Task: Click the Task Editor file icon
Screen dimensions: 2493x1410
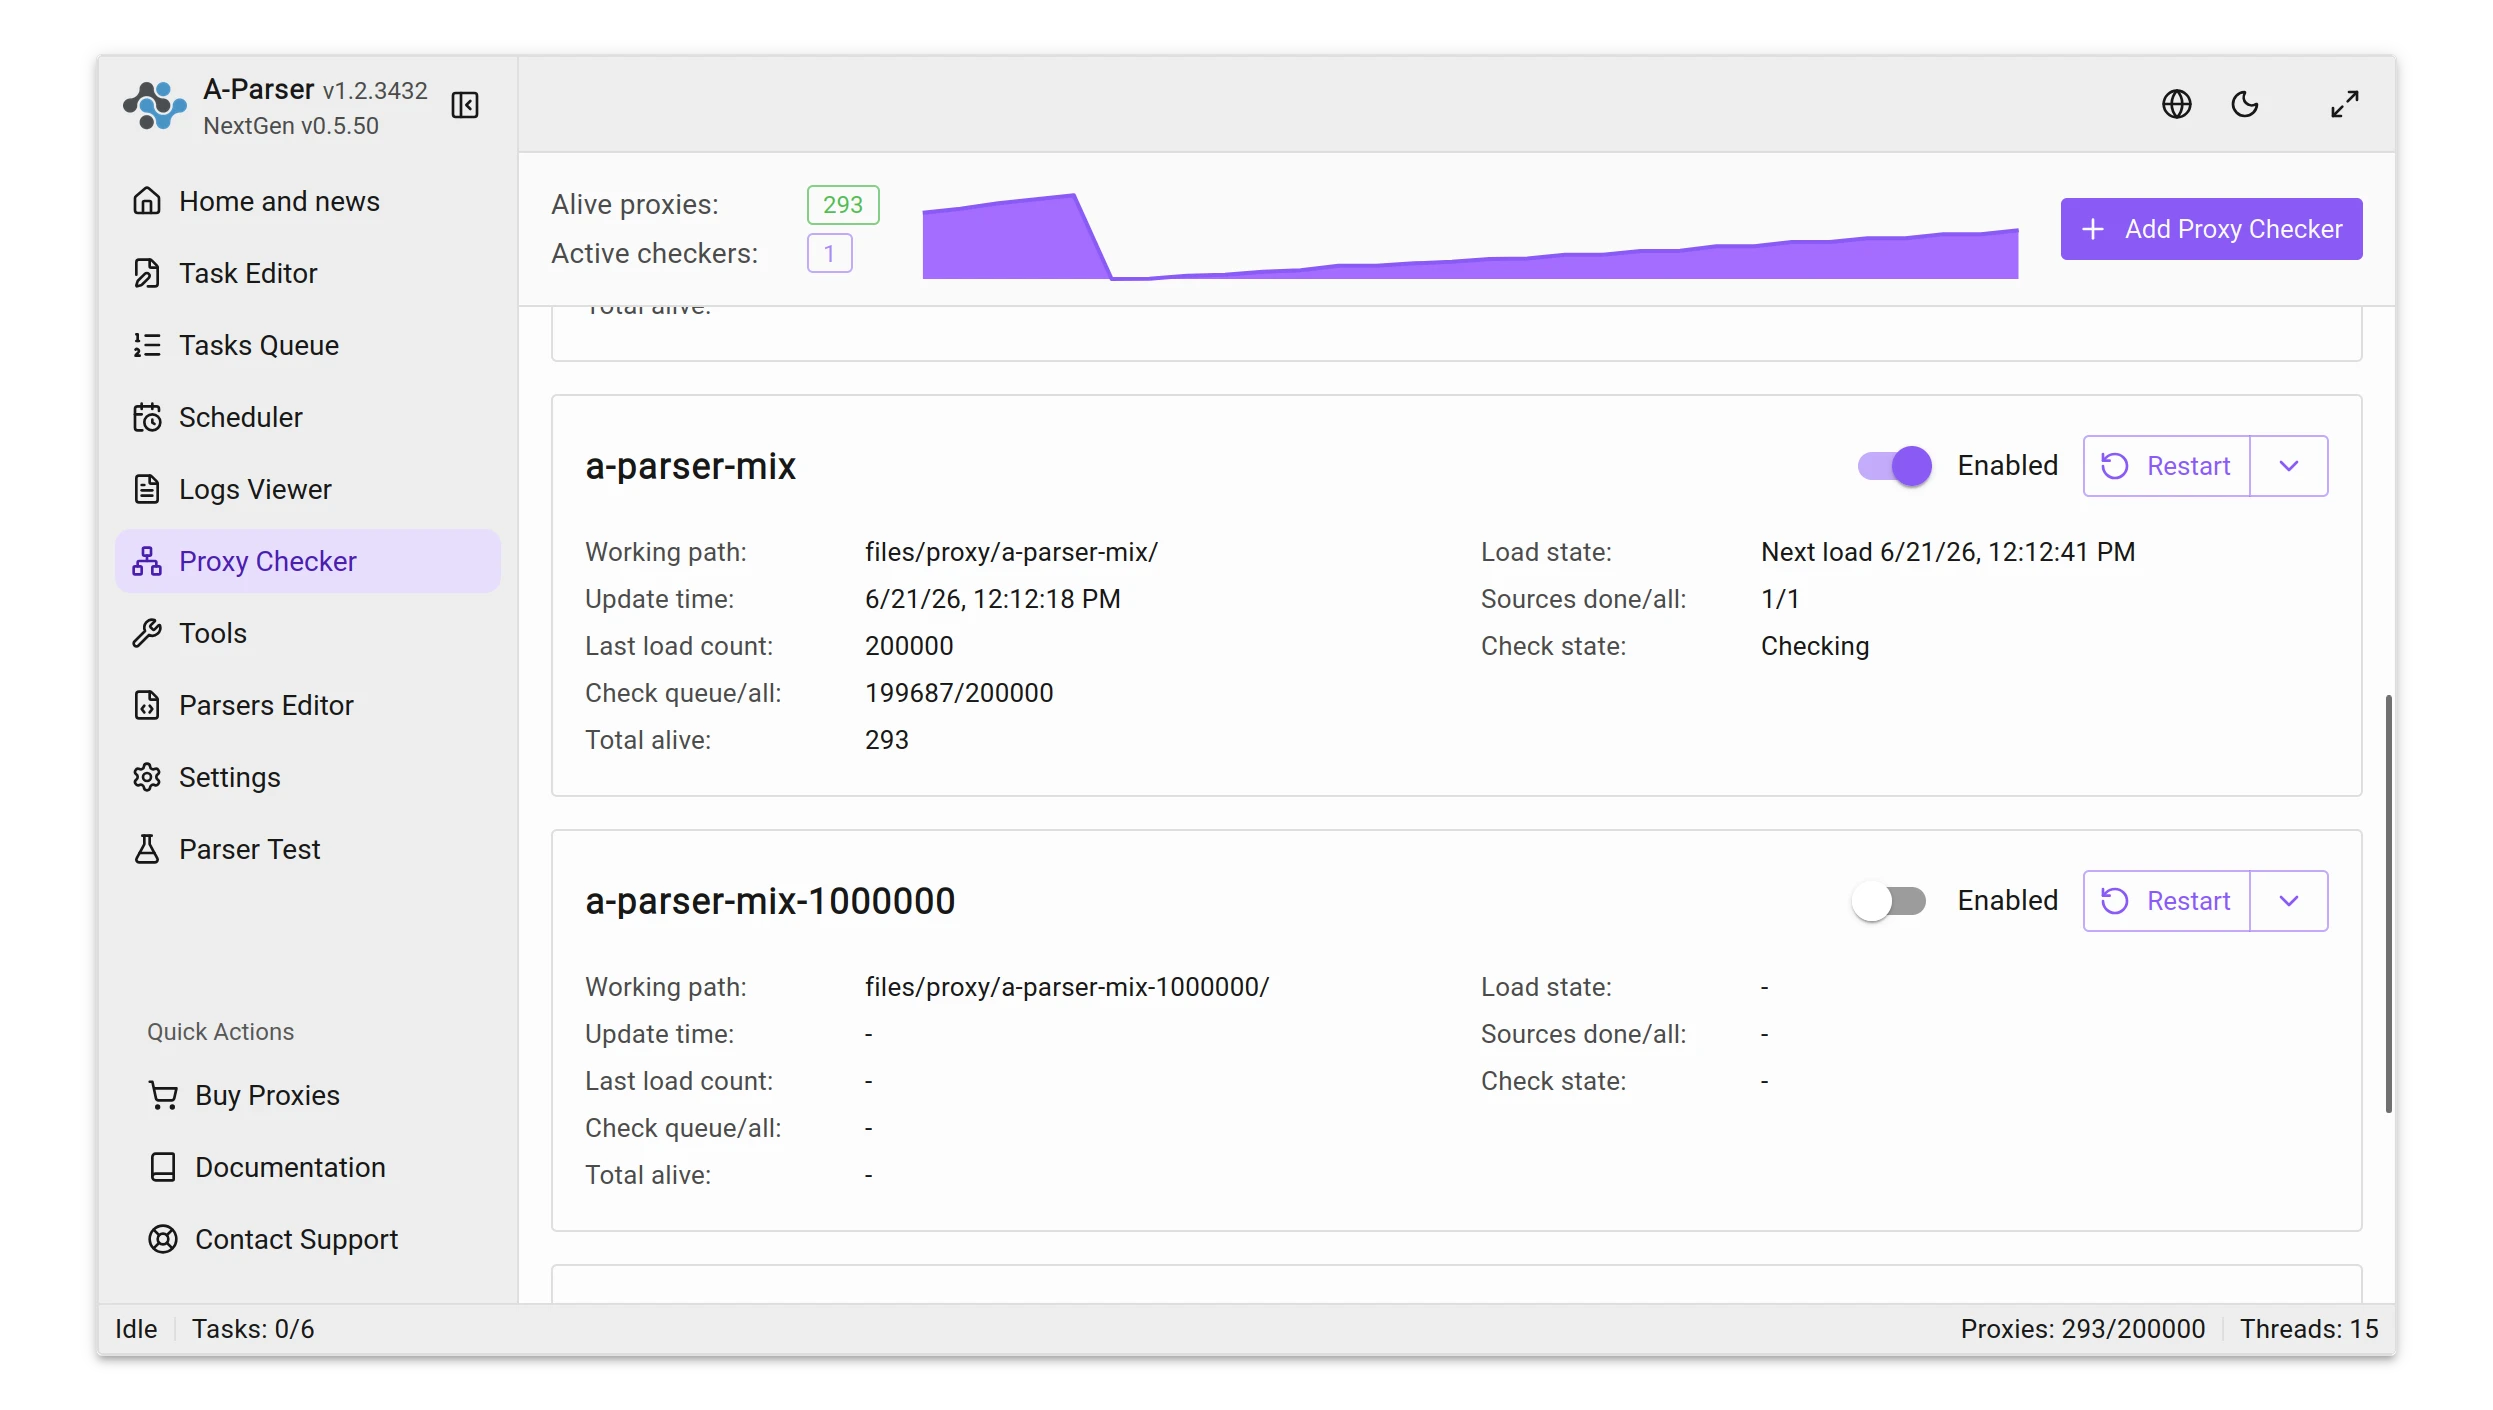Action: coord(147,273)
